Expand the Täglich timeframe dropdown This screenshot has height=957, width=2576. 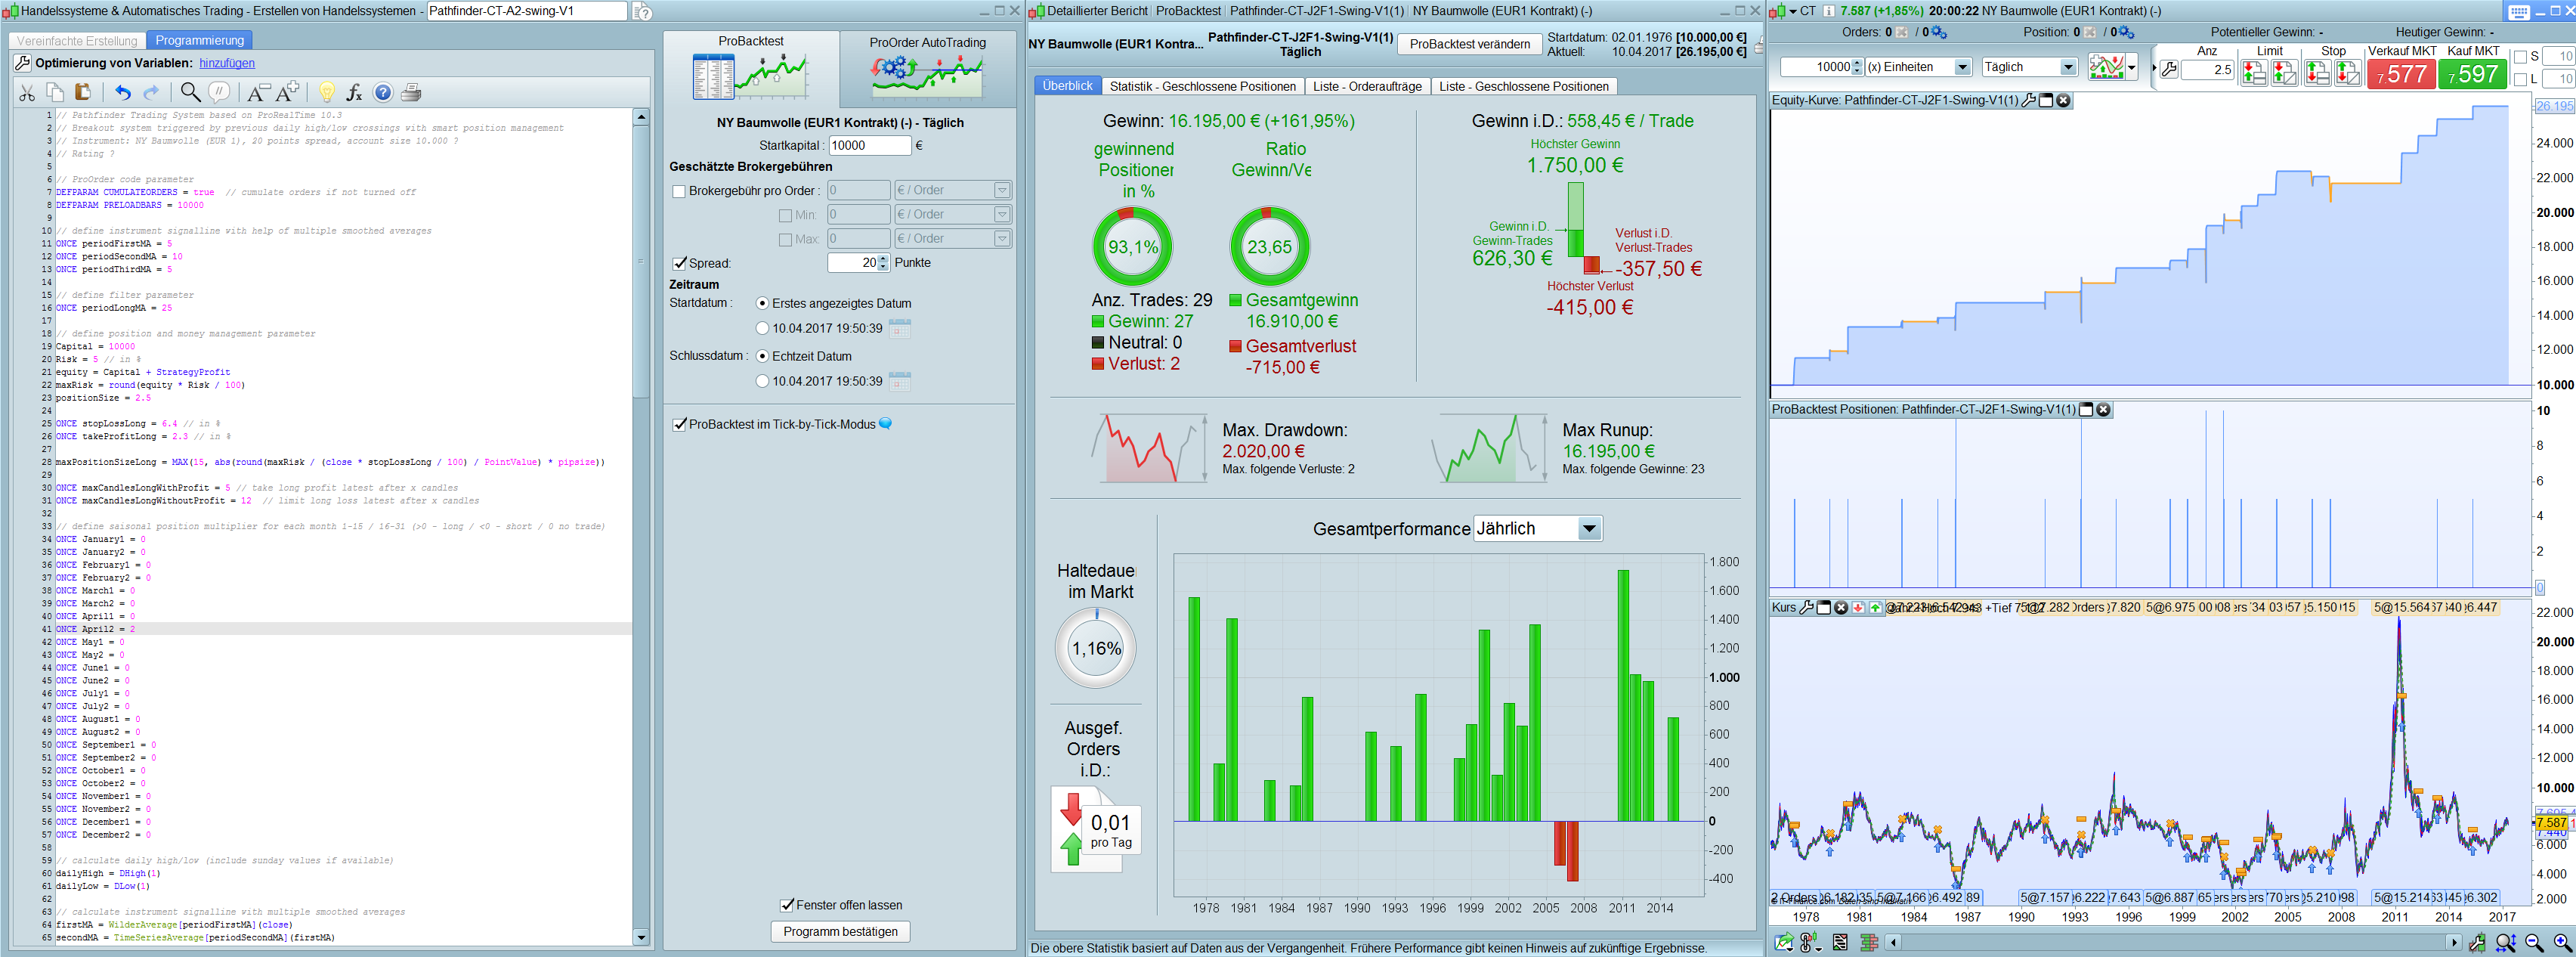click(x=2067, y=68)
